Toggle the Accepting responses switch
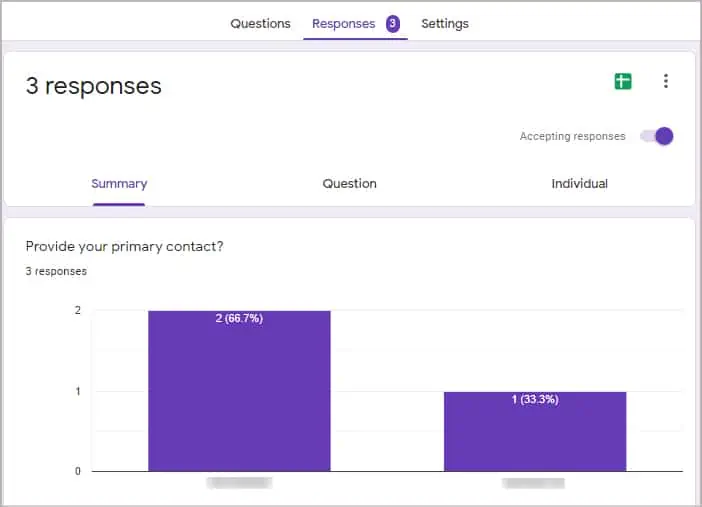Image resolution: width=702 pixels, height=507 pixels. coord(656,136)
